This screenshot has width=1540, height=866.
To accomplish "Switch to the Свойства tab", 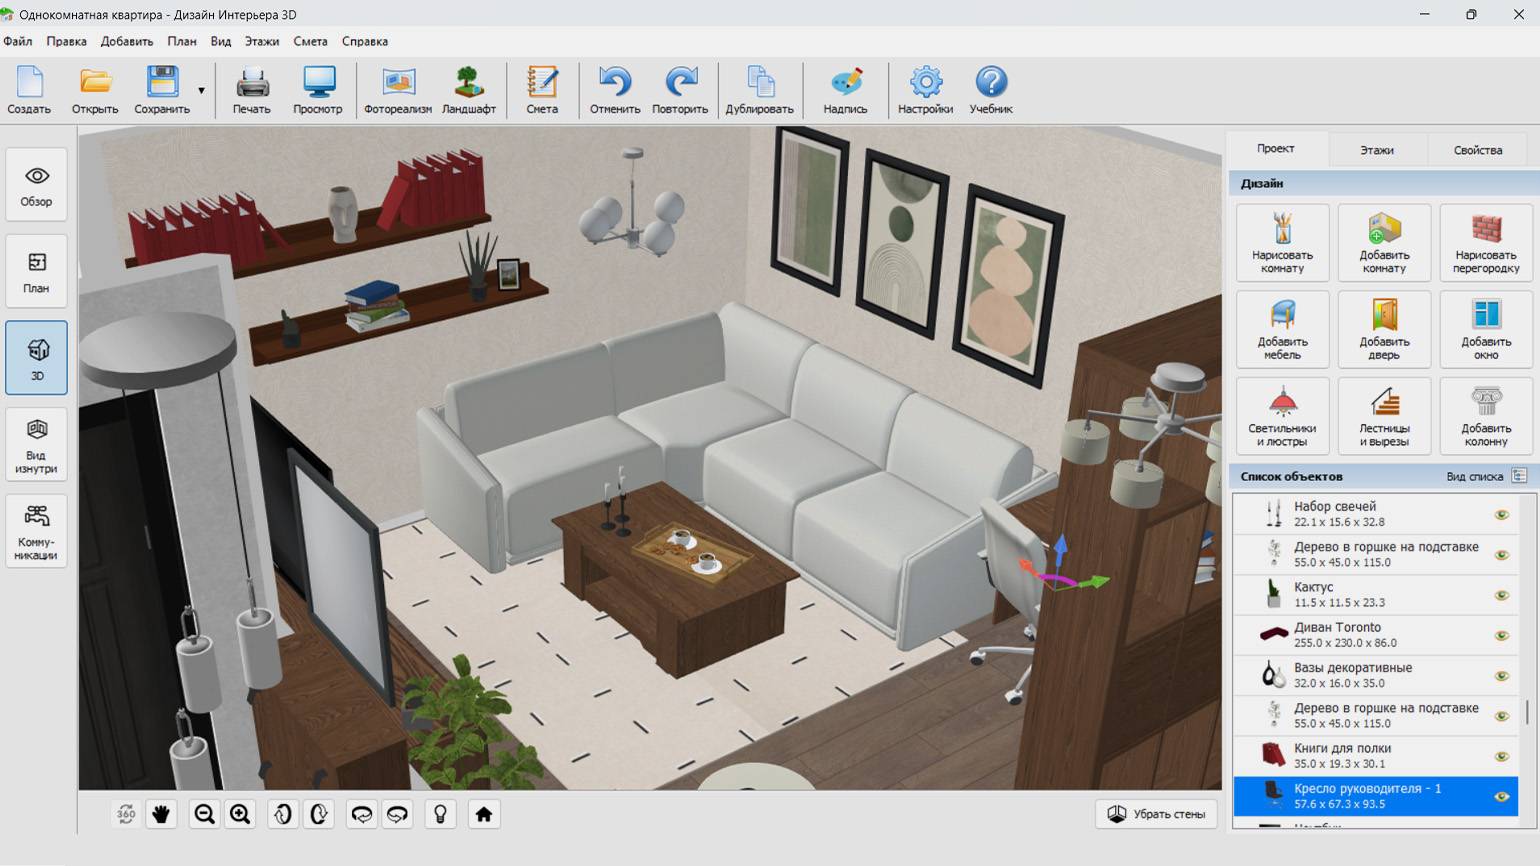I will click(1477, 150).
